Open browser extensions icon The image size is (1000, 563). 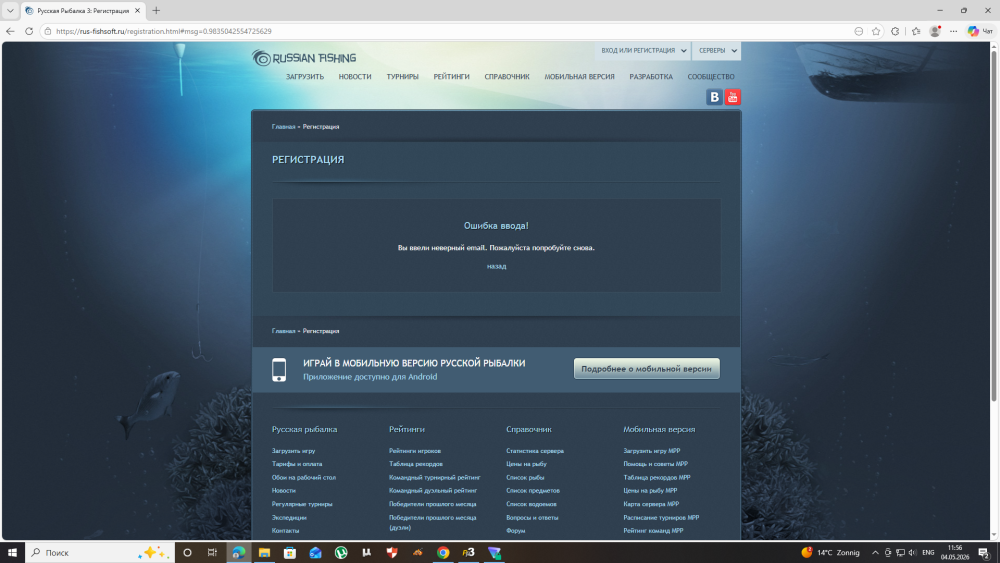click(895, 31)
